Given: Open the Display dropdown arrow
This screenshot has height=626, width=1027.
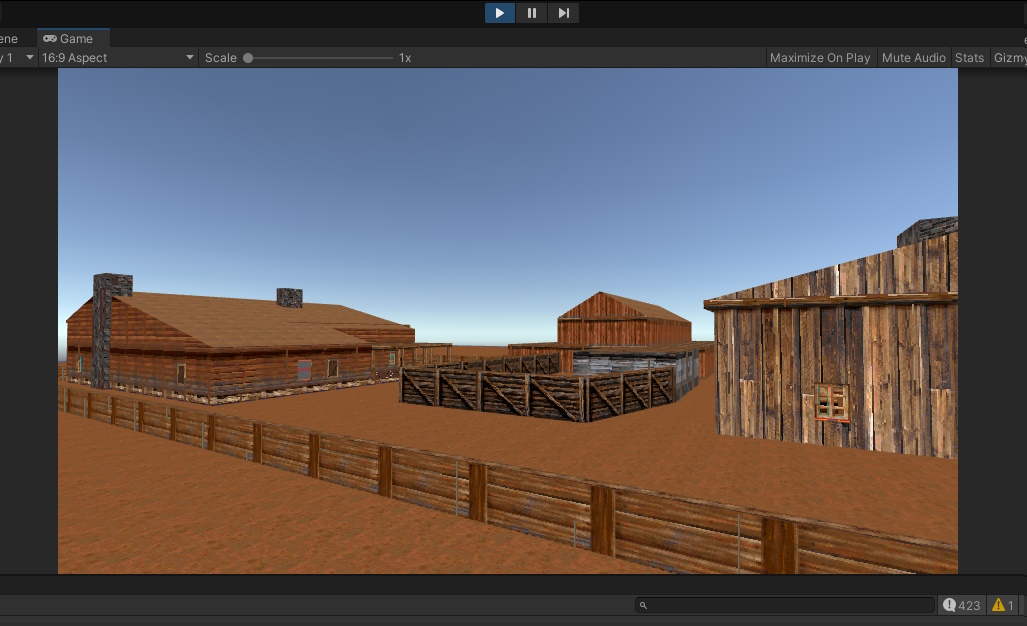Looking at the screenshot, I should 29,58.
